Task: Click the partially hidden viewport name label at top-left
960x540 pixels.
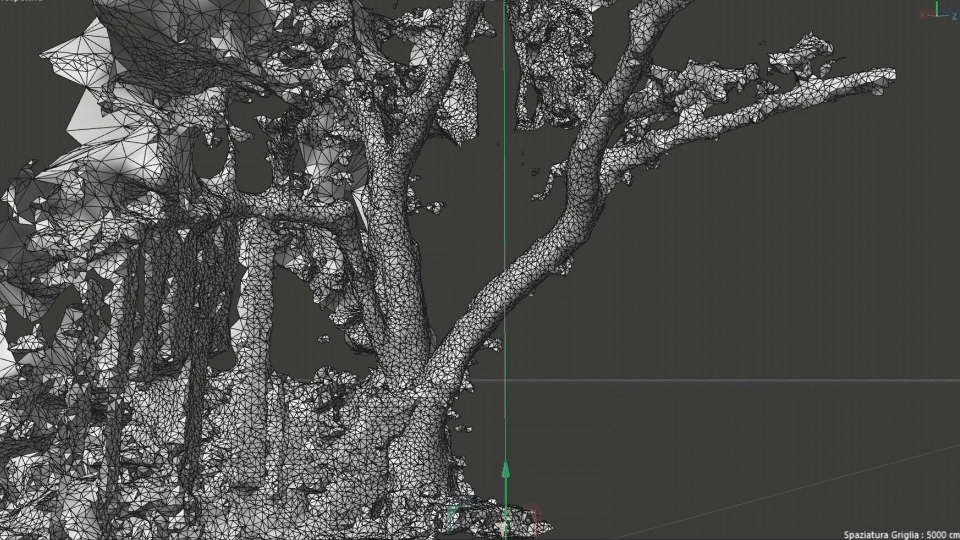Action: (x=20, y=3)
